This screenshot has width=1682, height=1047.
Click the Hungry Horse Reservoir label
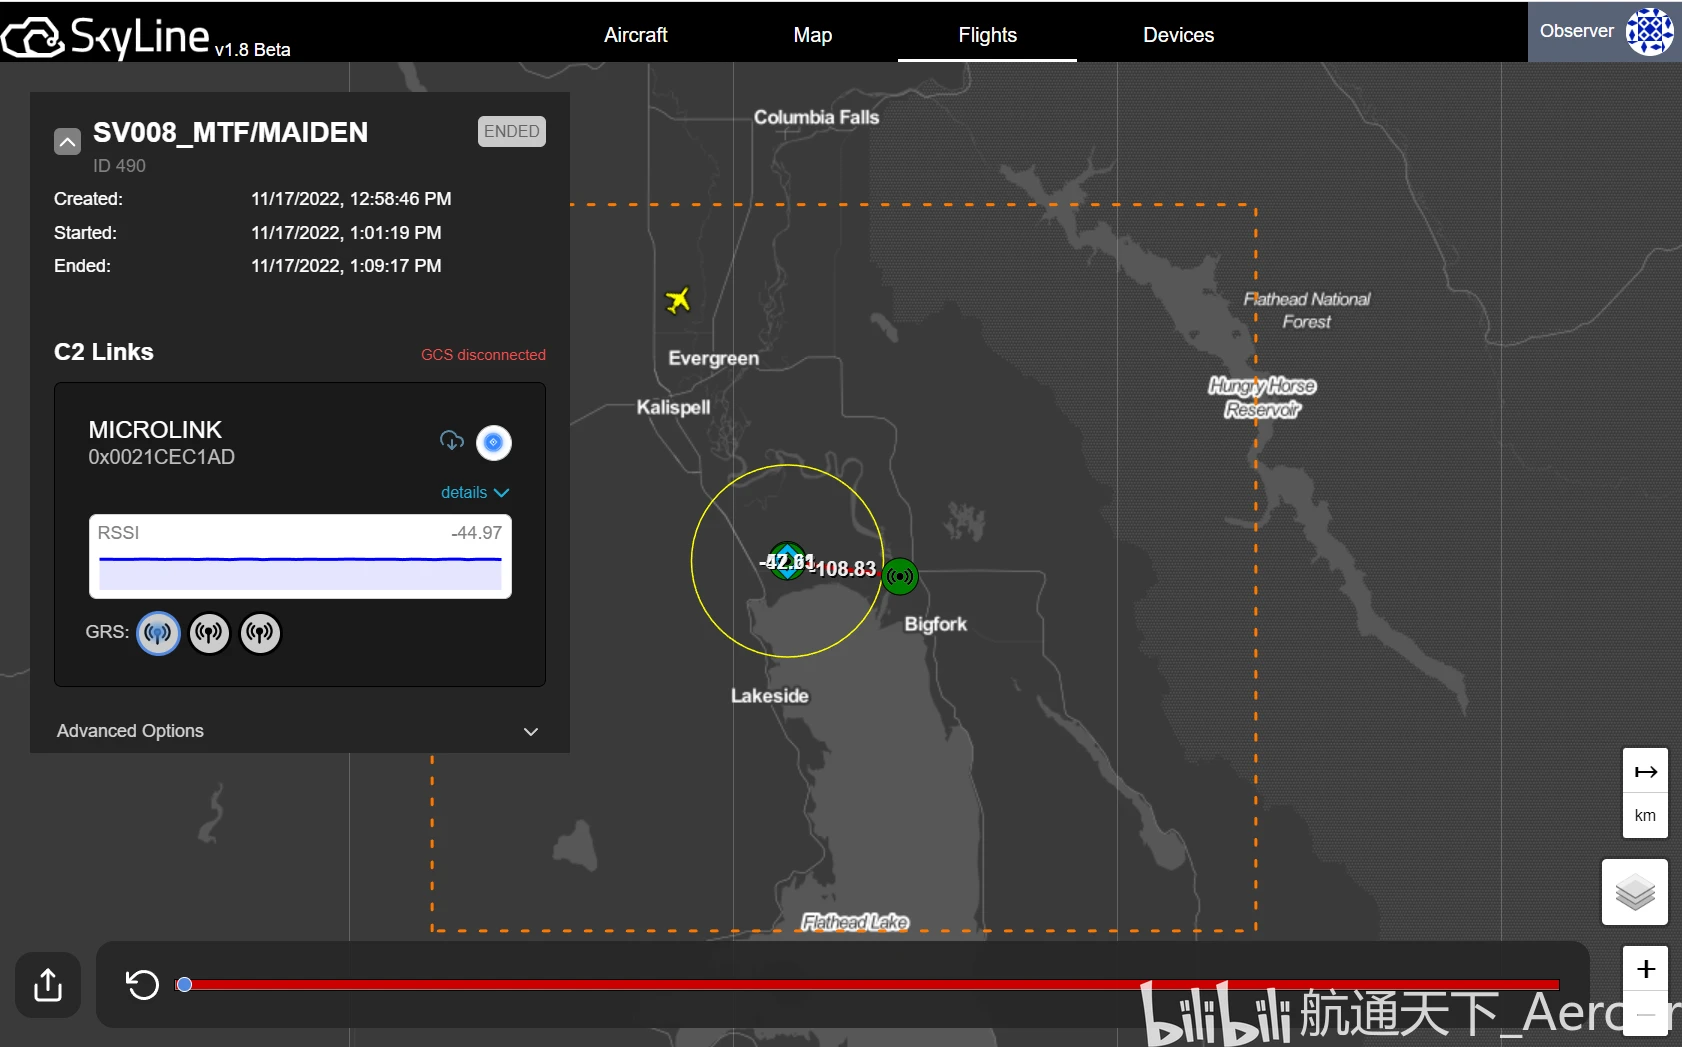point(1262,397)
